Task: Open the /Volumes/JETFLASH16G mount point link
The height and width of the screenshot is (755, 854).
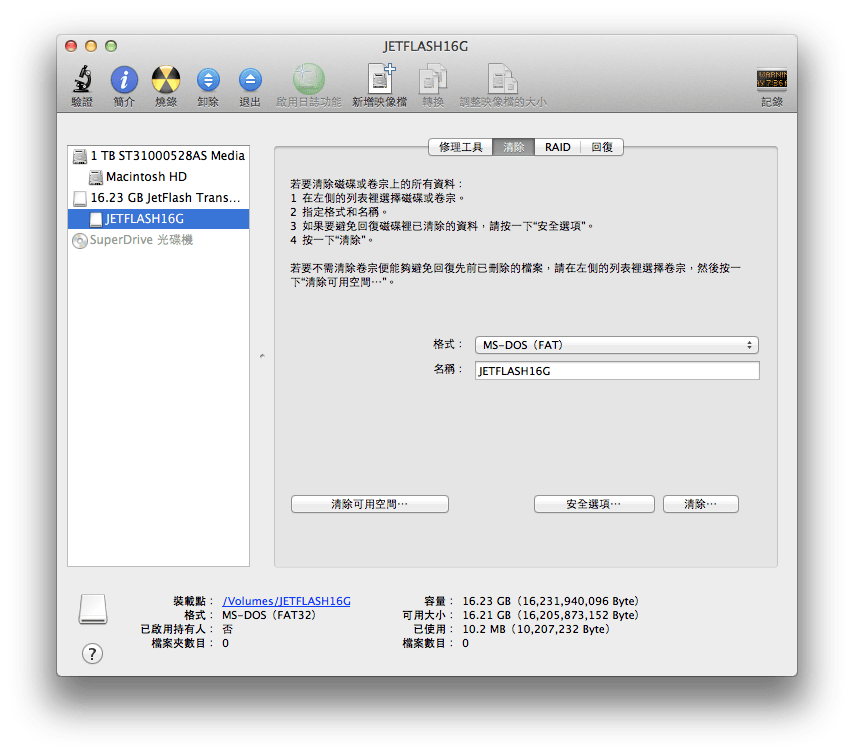Action: click(286, 600)
